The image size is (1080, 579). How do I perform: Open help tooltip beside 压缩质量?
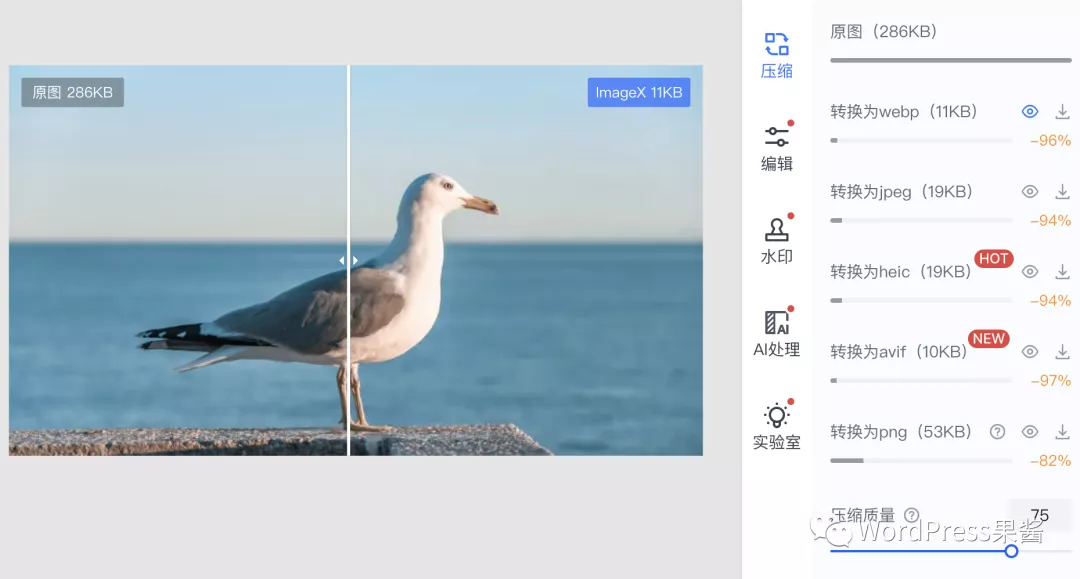[x=911, y=515]
